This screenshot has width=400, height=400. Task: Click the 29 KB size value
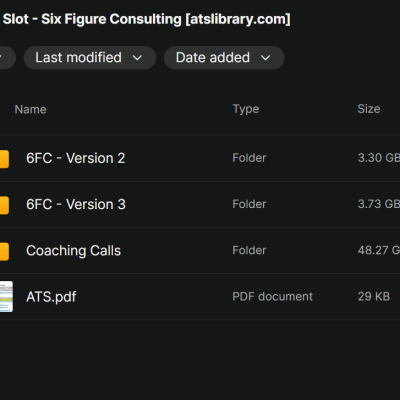click(x=374, y=296)
